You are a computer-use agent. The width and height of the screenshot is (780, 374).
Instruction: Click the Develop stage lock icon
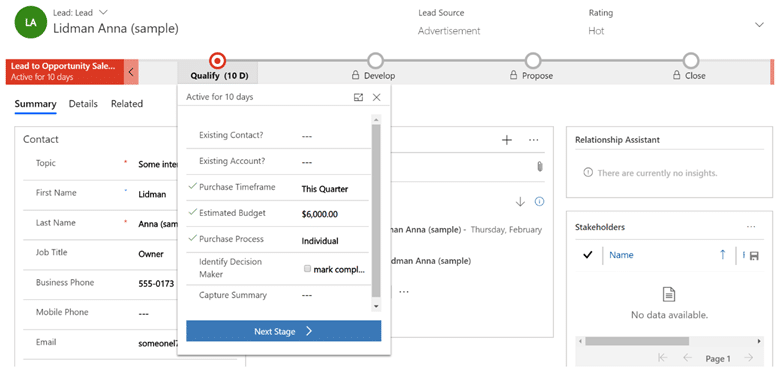(x=356, y=76)
